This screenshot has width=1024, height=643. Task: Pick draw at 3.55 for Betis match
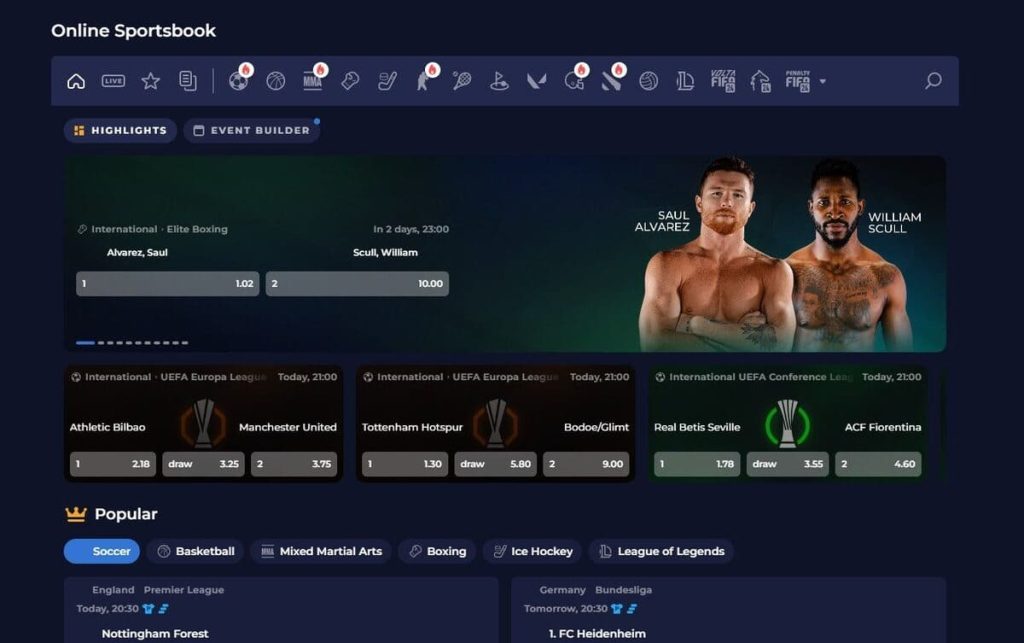788,464
